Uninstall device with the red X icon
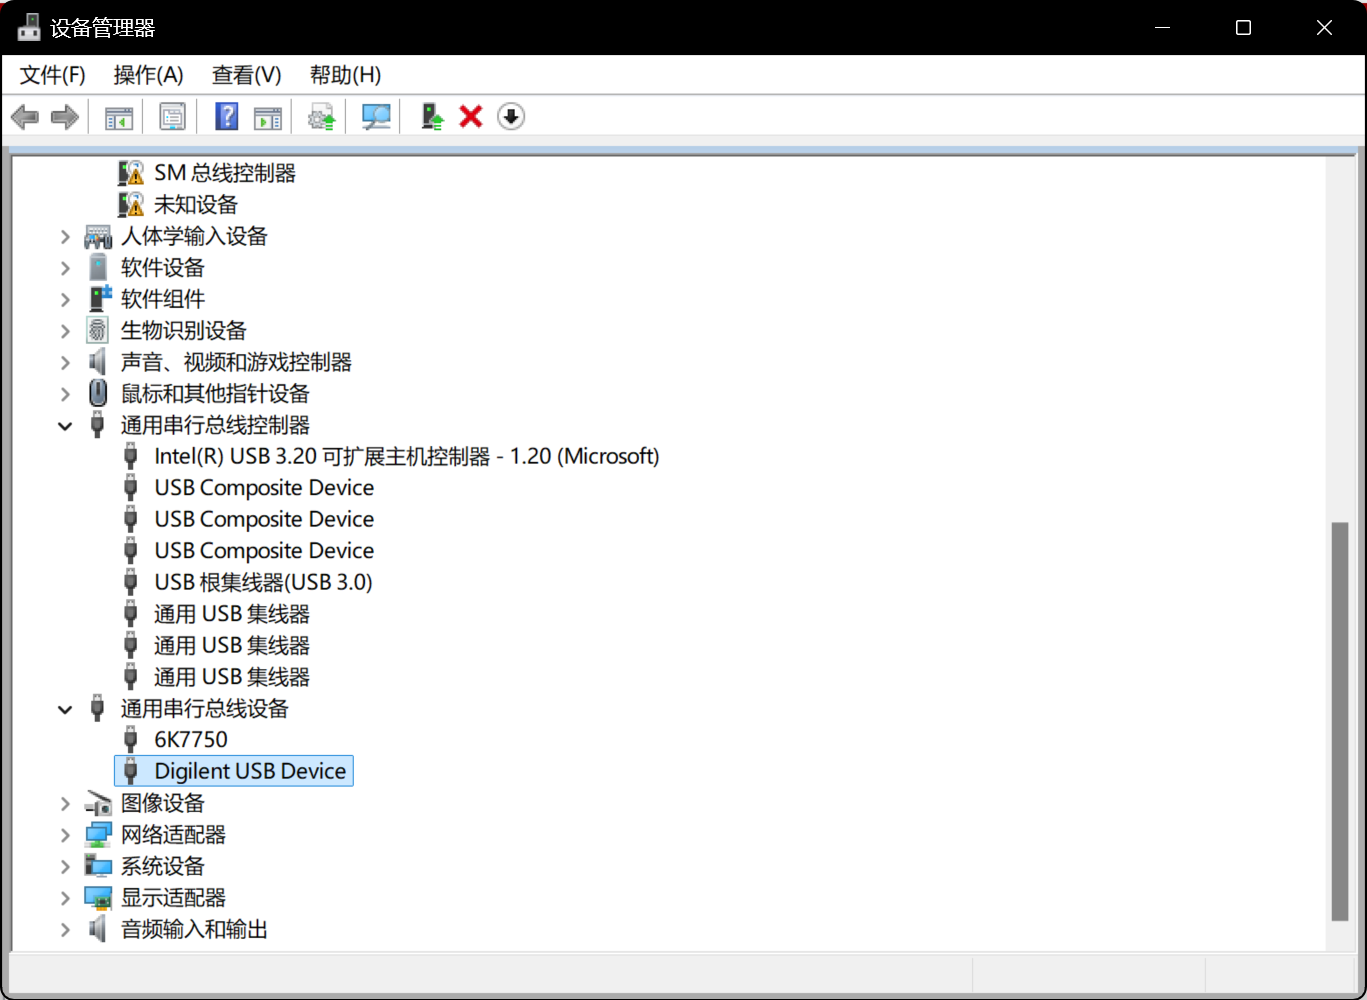This screenshot has width=1367, height=1000. [471, 117]
